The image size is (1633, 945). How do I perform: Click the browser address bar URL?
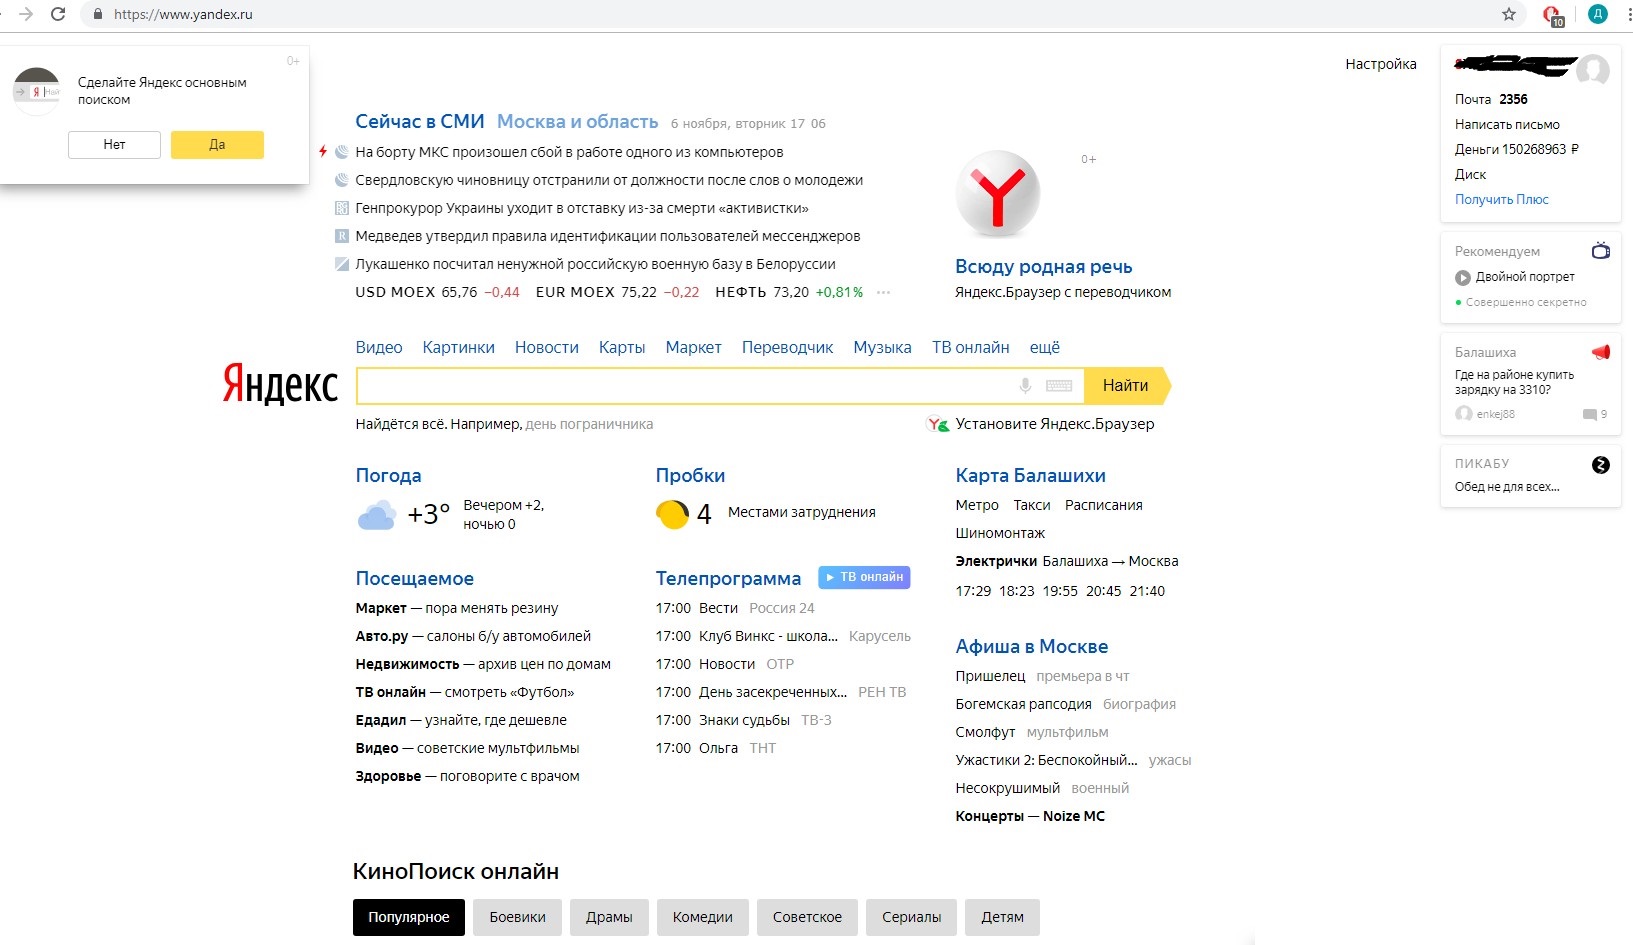pyautogui.click(x=183, y=14)
